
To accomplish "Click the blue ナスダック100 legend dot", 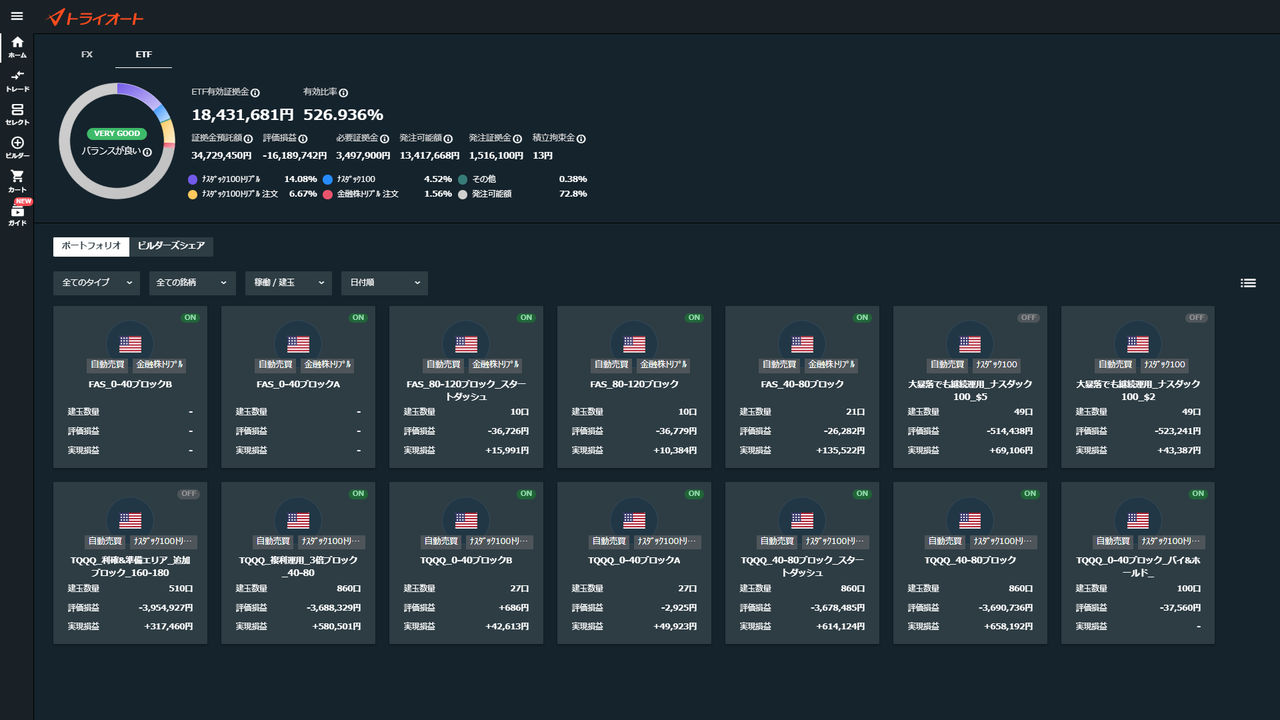I will pyautogui.click(x=328, y=179).
